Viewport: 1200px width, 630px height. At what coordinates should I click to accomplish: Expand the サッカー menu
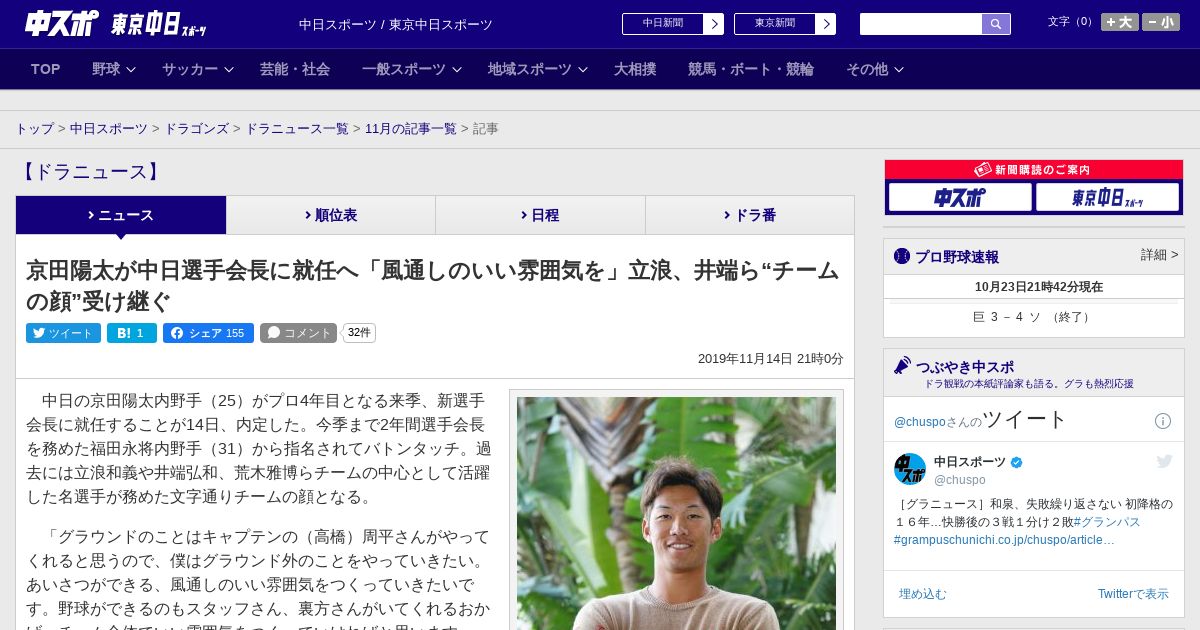[198, 69]
